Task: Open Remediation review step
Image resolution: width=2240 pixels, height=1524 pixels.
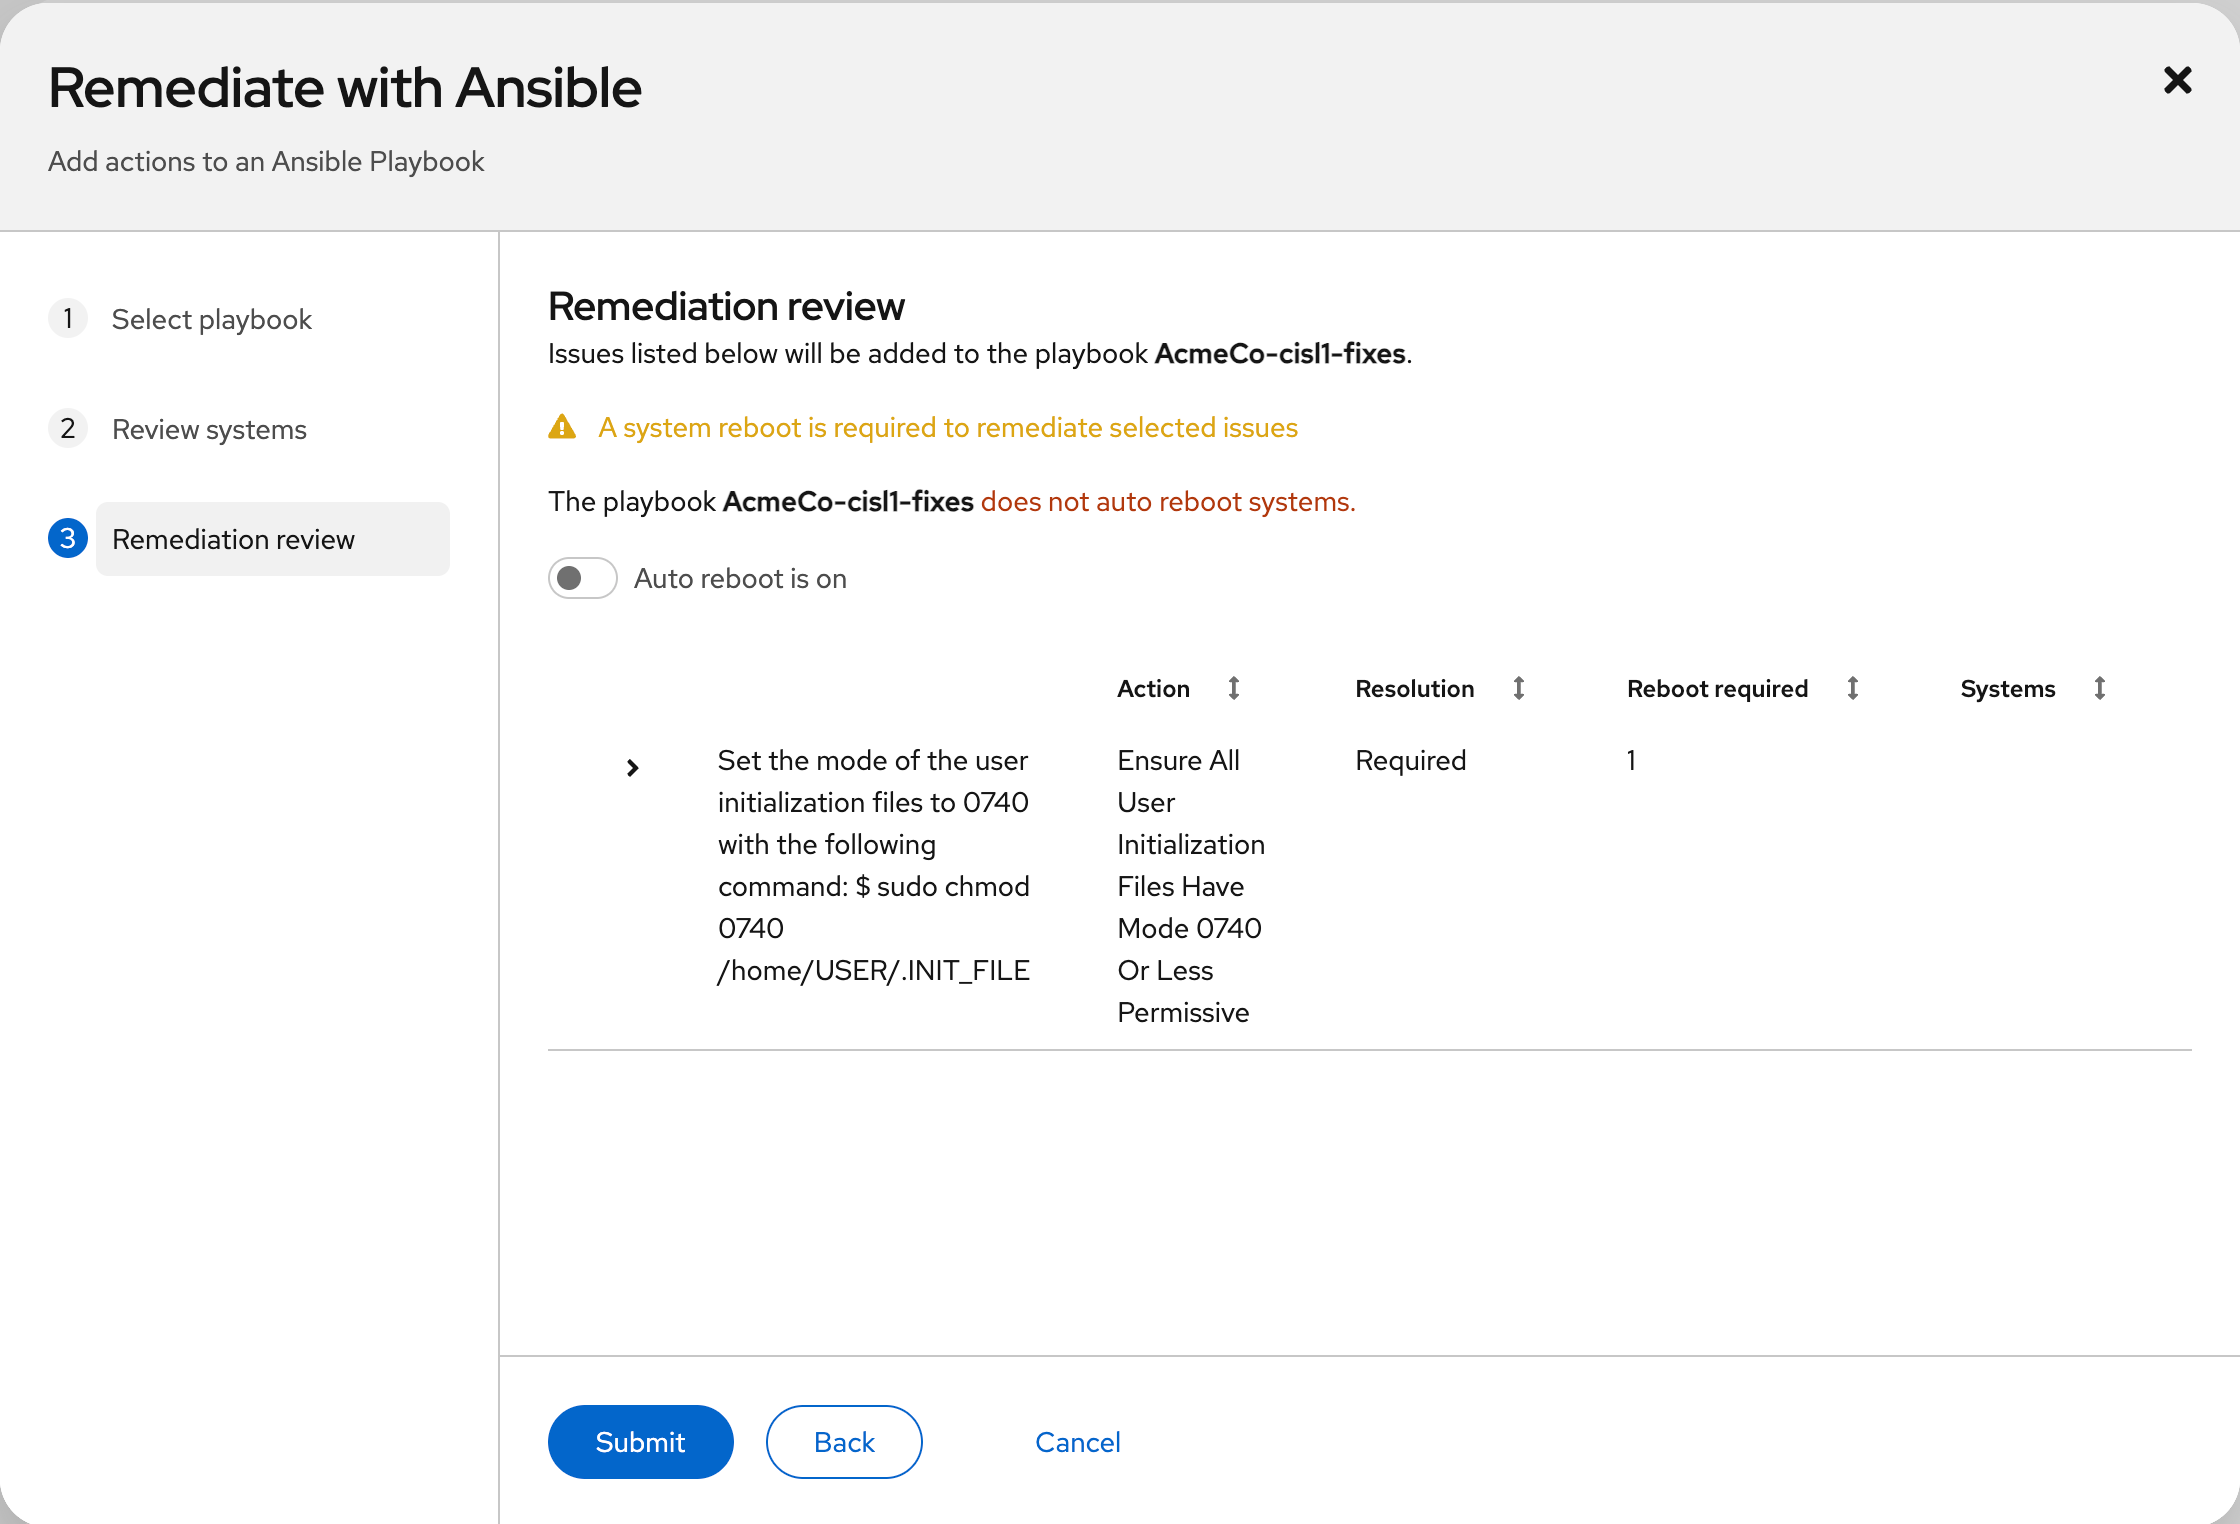Action: point(233,539)
